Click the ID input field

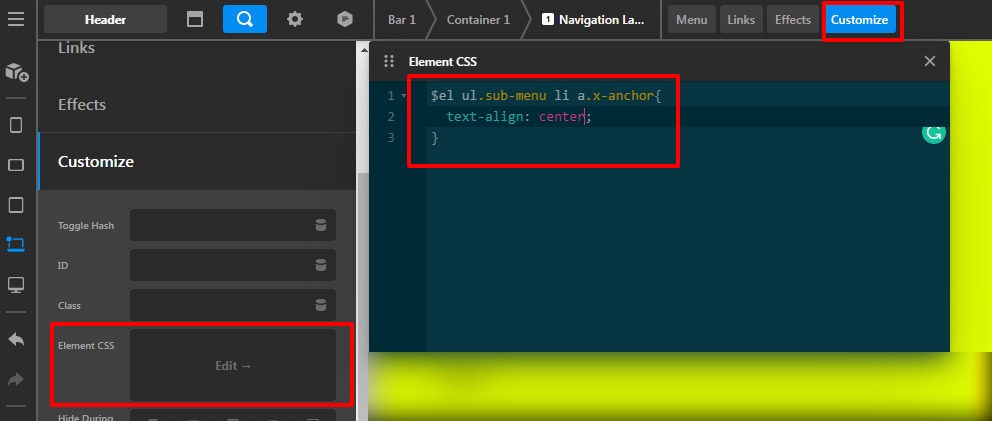pos(233,265)
